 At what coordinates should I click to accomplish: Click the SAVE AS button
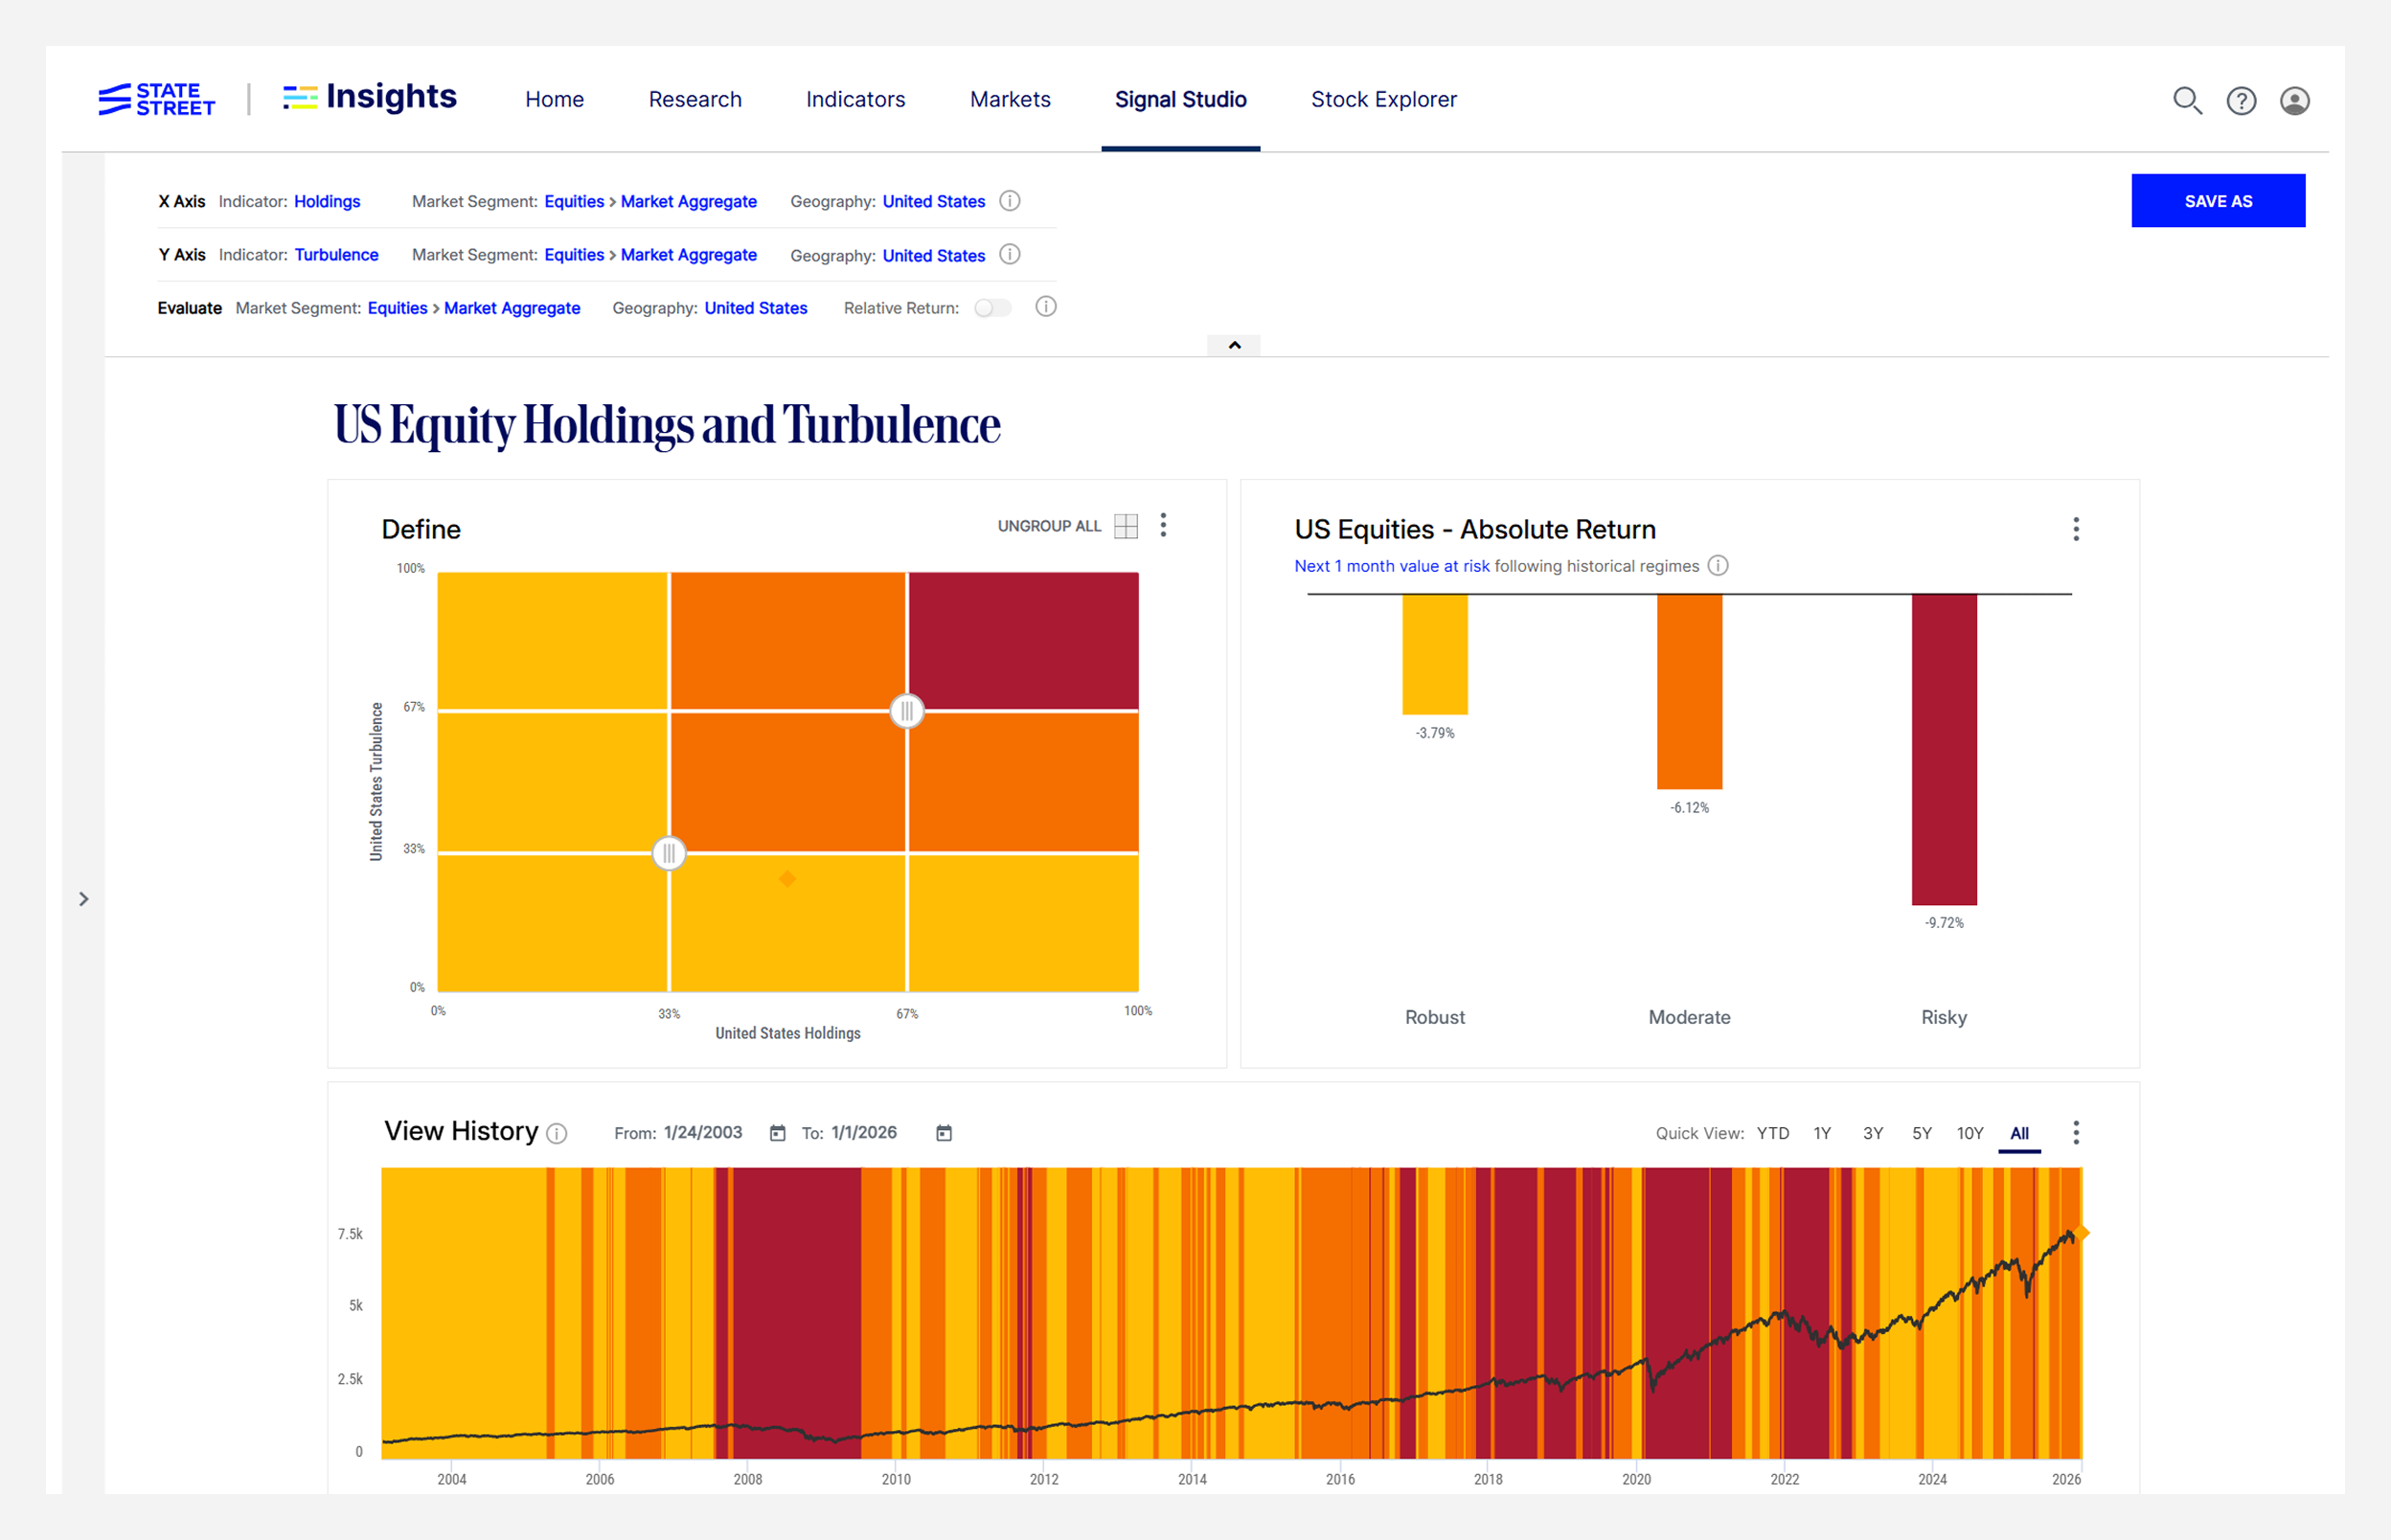coord(2217,201)
